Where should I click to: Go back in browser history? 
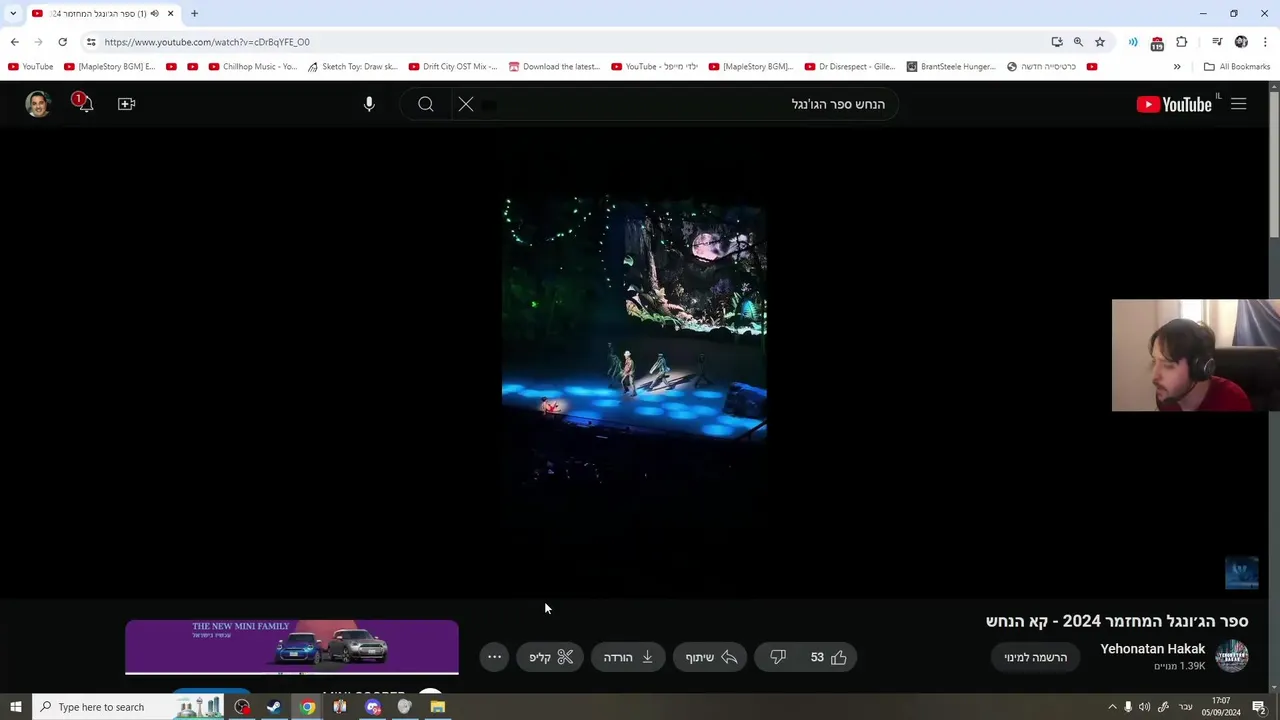tap(14, 42)
